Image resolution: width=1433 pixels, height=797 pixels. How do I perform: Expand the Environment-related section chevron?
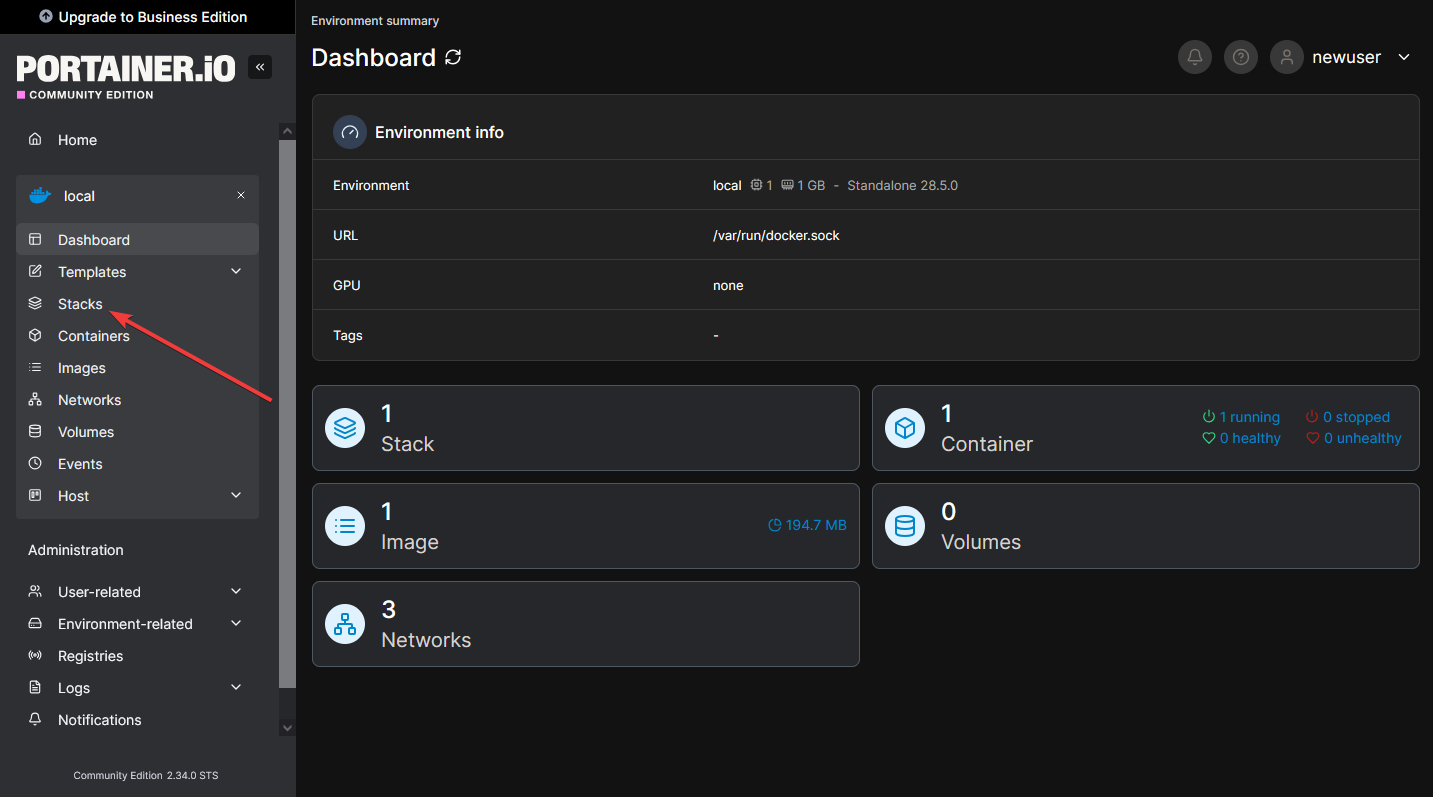pos(236,624)
